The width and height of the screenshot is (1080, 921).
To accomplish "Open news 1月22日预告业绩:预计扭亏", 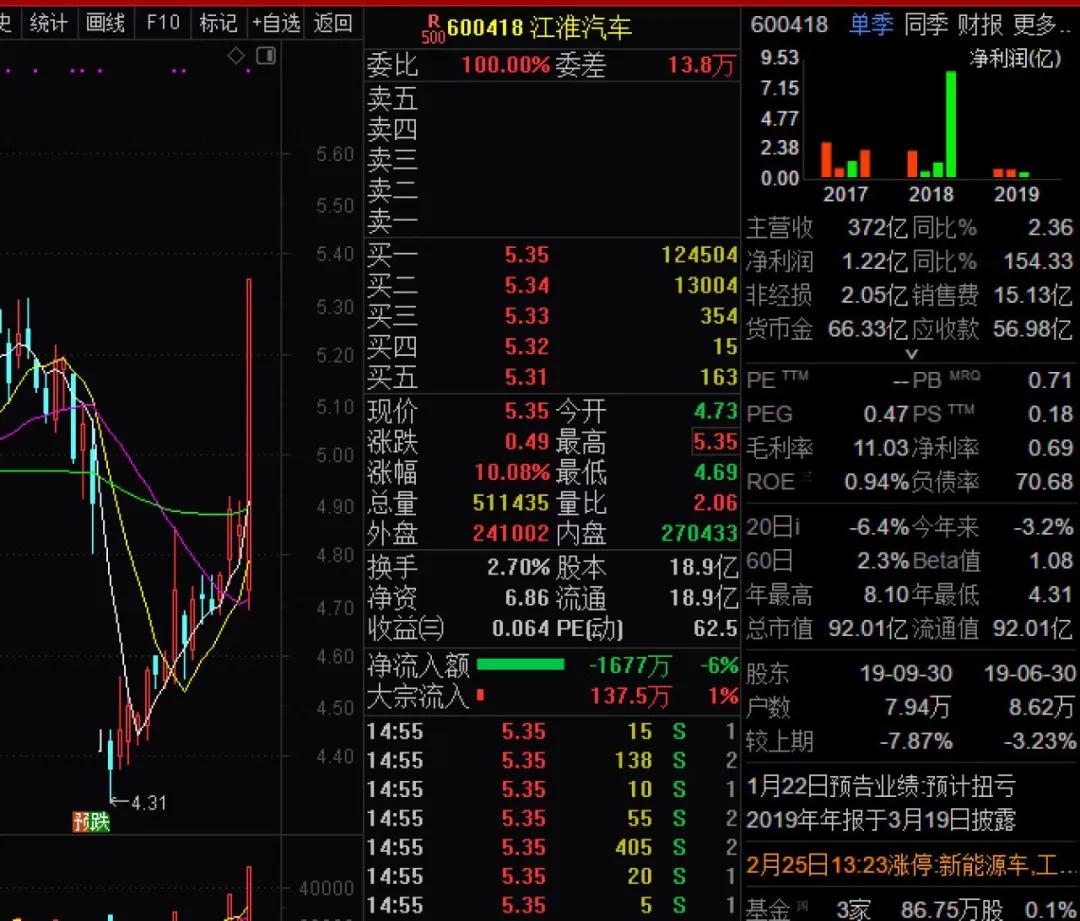I will click(x=881, y=786).
